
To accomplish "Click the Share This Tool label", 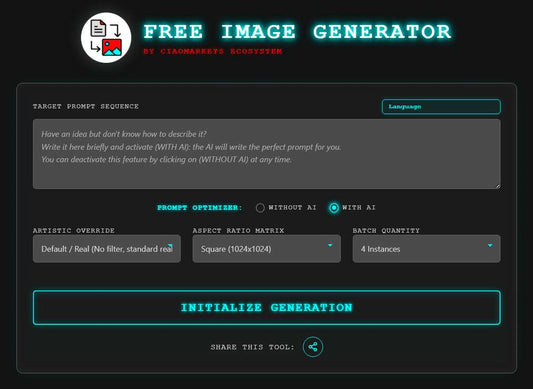I will pos(253,347).
